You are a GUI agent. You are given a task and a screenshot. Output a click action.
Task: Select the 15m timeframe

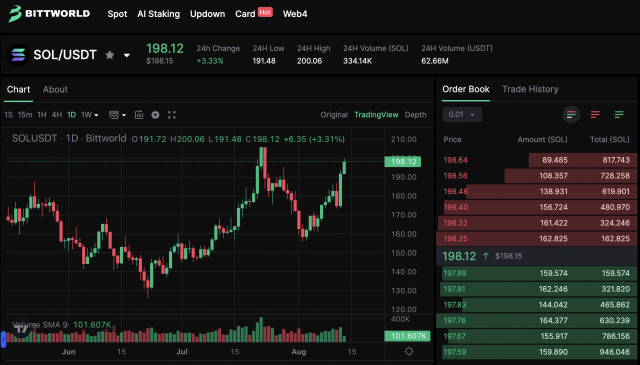25,115
